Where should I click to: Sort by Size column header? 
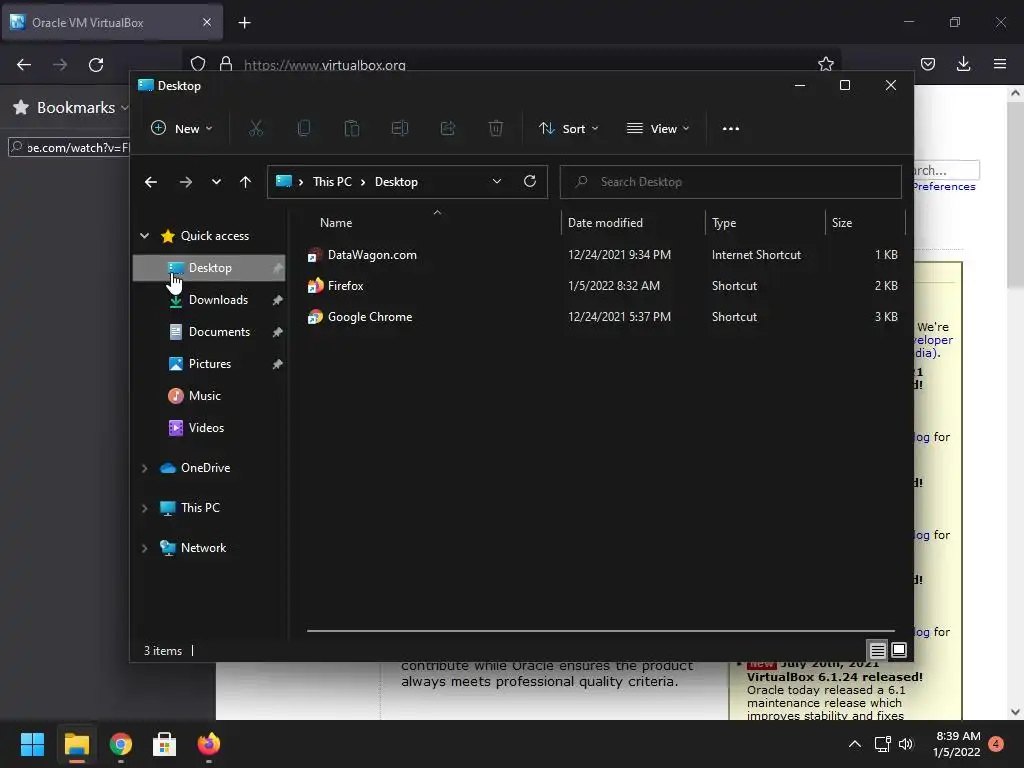coord(865,223)
